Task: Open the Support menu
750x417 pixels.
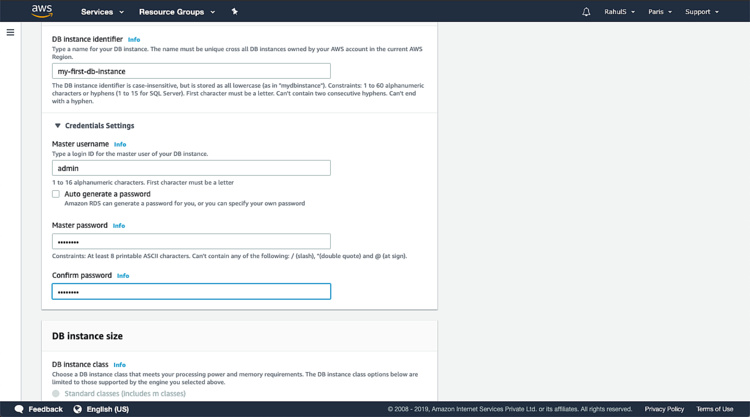Action: tap(701, 12)
